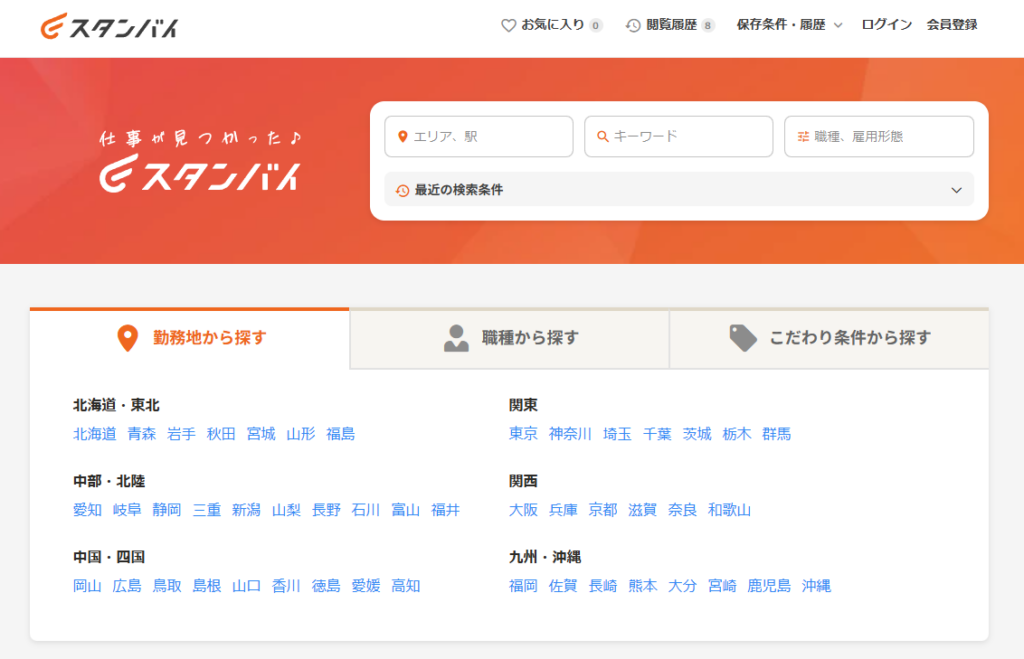Select 大阪 under 関西
This screenshot has height=659, width=1024.
coord(523,510)
